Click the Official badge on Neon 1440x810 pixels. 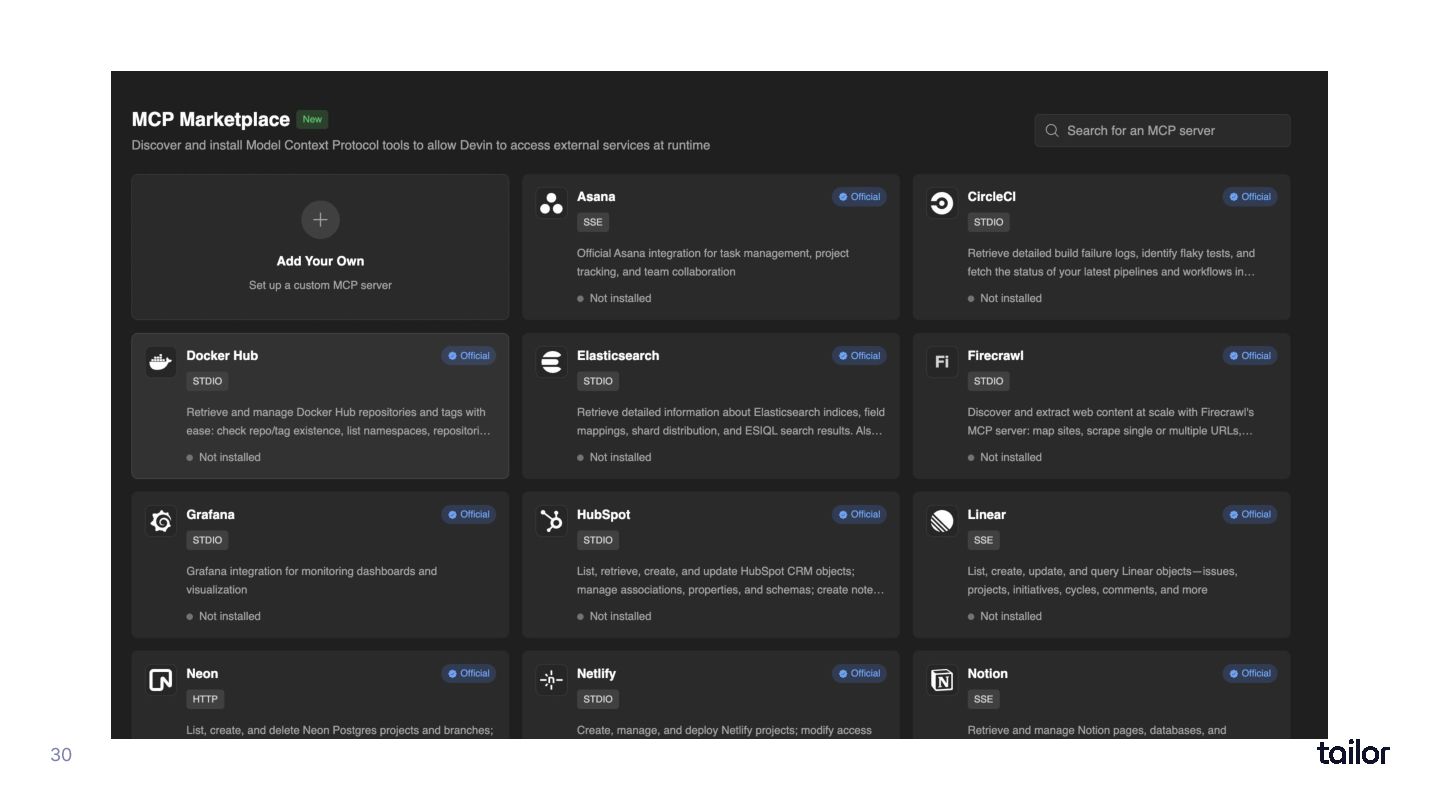[x=468, y=674]
